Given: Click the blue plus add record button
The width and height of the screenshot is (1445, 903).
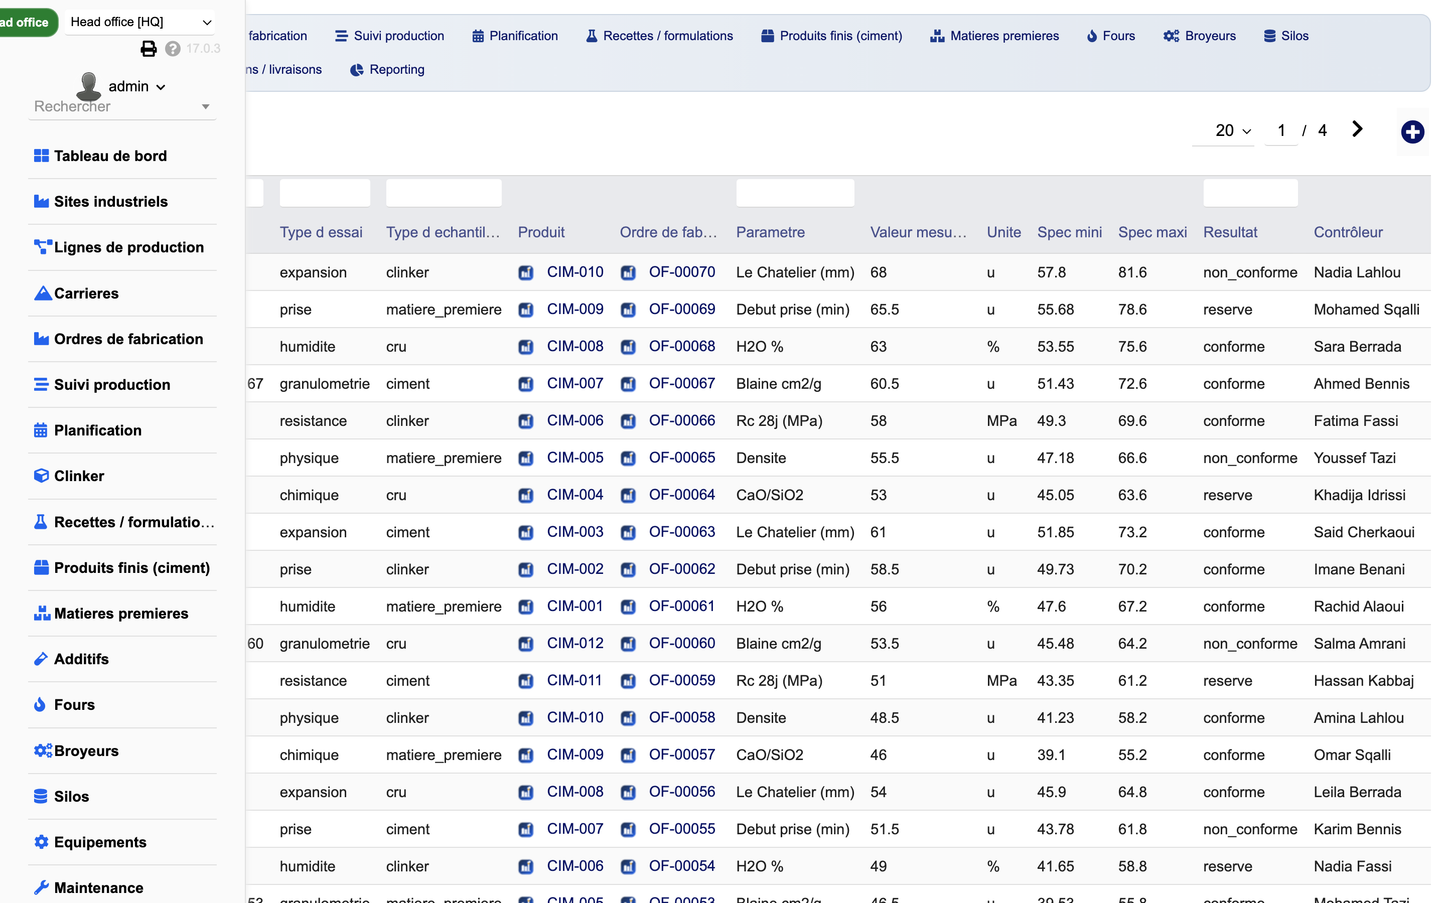Looking at the screenshot, I should point(1412,131).
